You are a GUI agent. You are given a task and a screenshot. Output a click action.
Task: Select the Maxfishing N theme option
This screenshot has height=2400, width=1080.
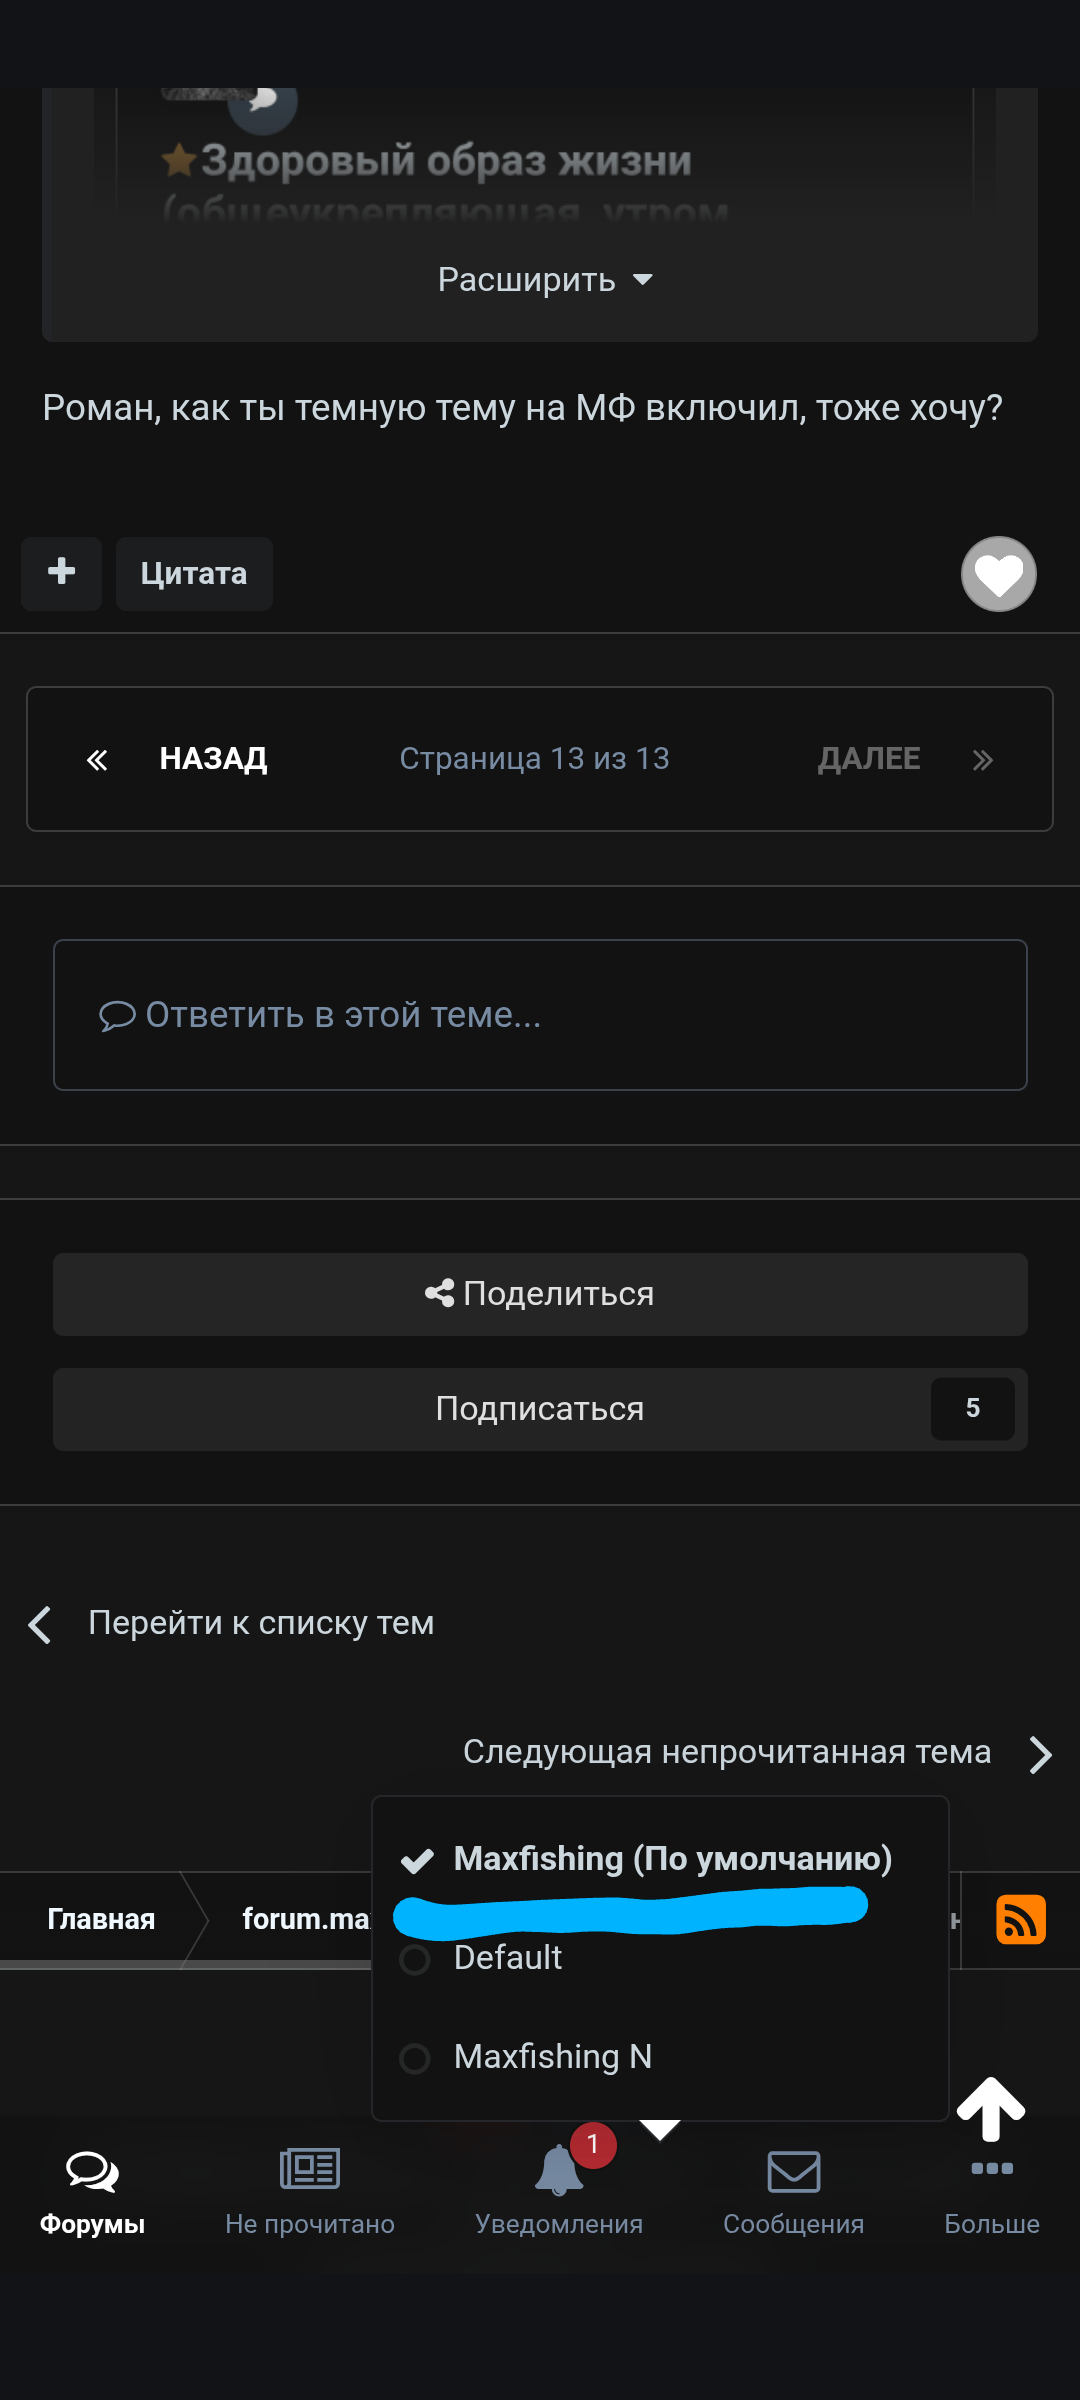tap(415, 2058)
